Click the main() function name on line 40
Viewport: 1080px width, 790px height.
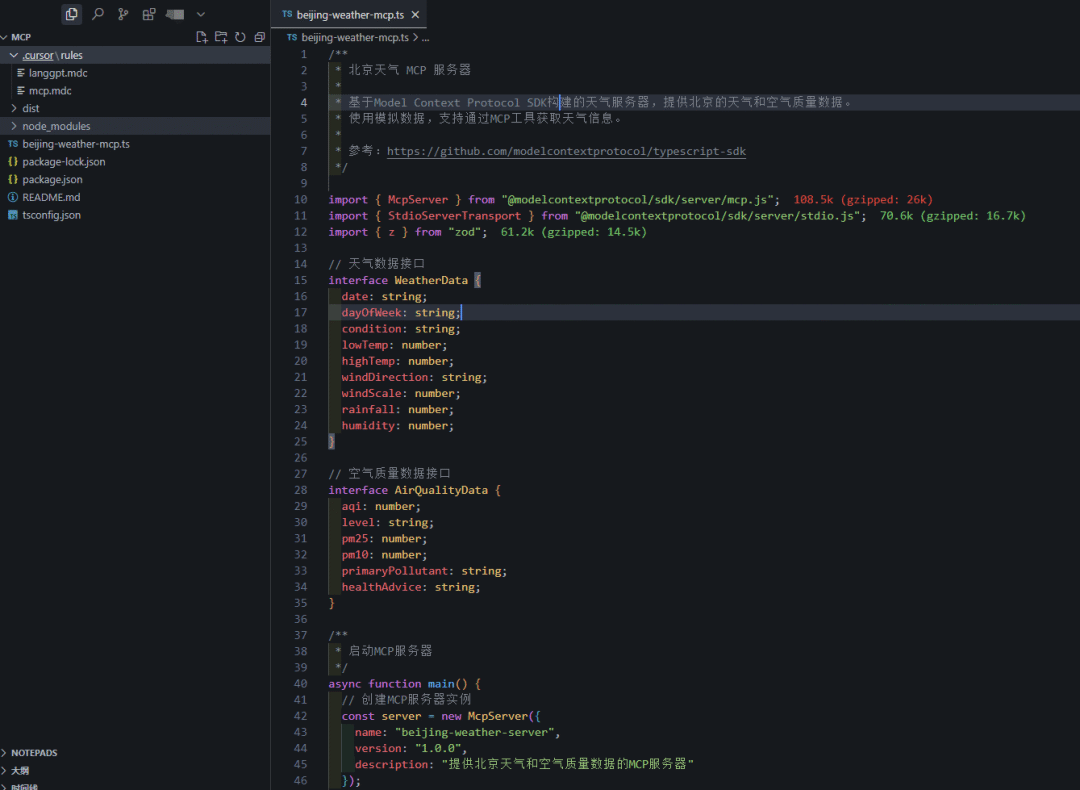click(x=441, y=684)
